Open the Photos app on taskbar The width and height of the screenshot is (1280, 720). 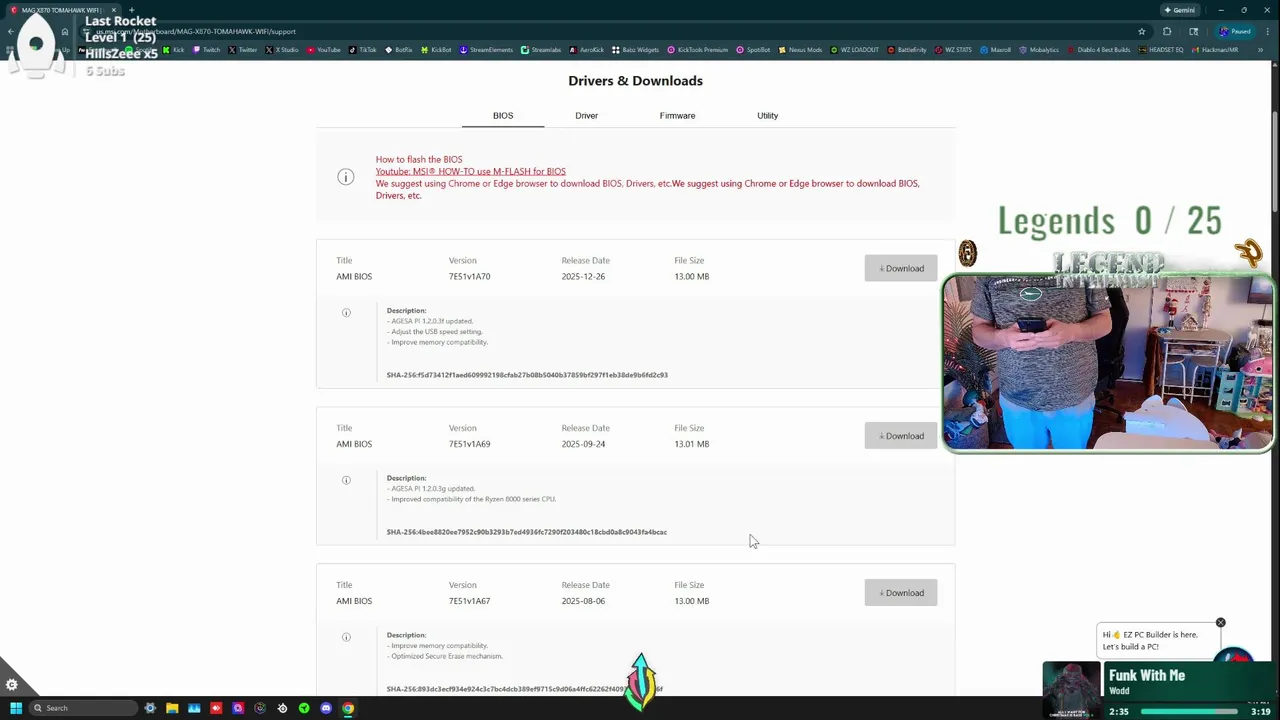tap(194, 708)
